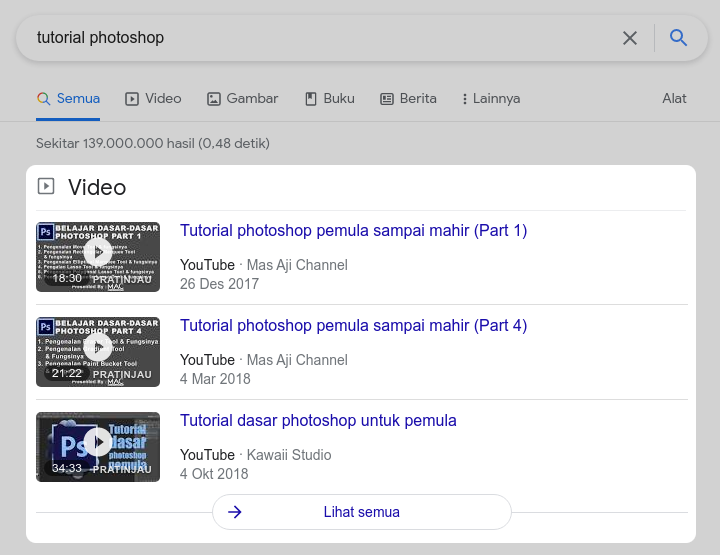The width and height of the screenshot is (720, 555).
Task: Click the Lihat semua button
Action: (x=362, y=512)
